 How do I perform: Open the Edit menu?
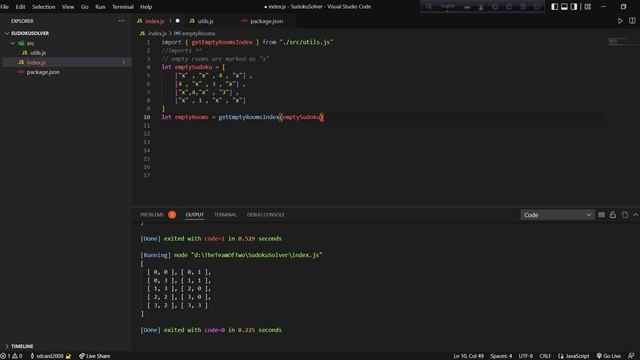pyautogui.click(x=20, y=7)
